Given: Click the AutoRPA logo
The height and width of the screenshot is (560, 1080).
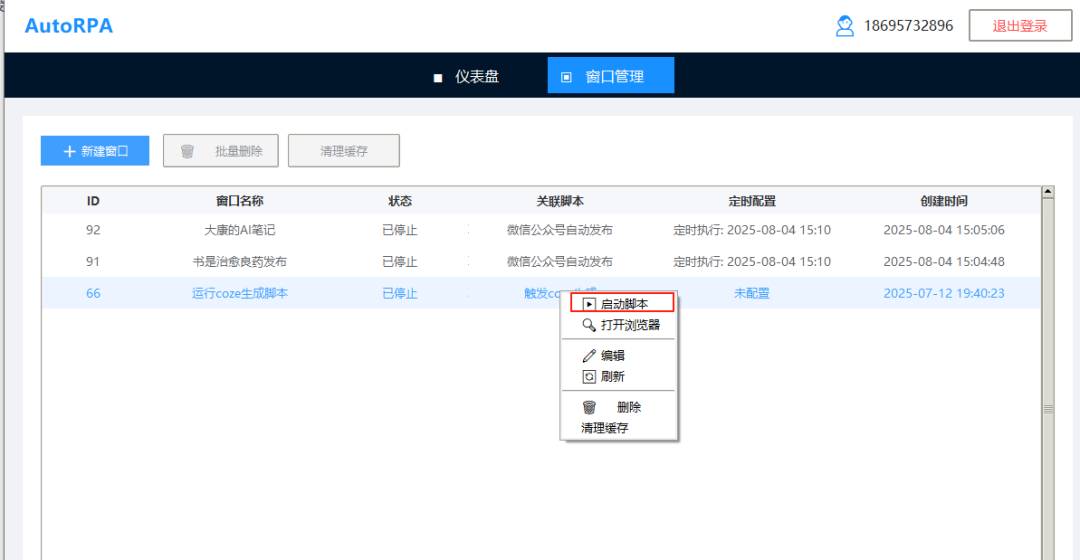Looking at the screenshot, I should [x=69, y=25].
